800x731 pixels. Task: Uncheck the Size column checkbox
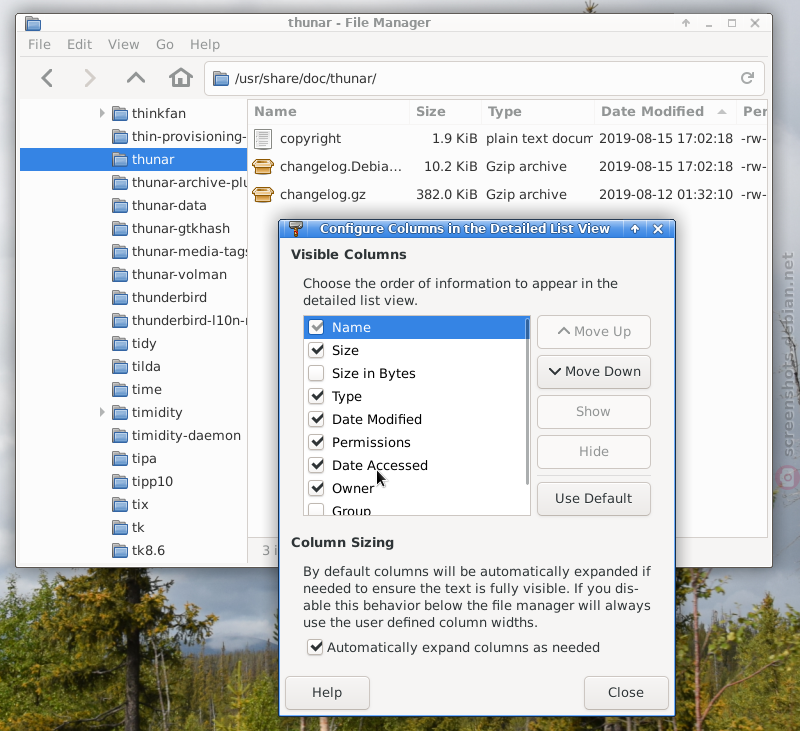point(316,350)
